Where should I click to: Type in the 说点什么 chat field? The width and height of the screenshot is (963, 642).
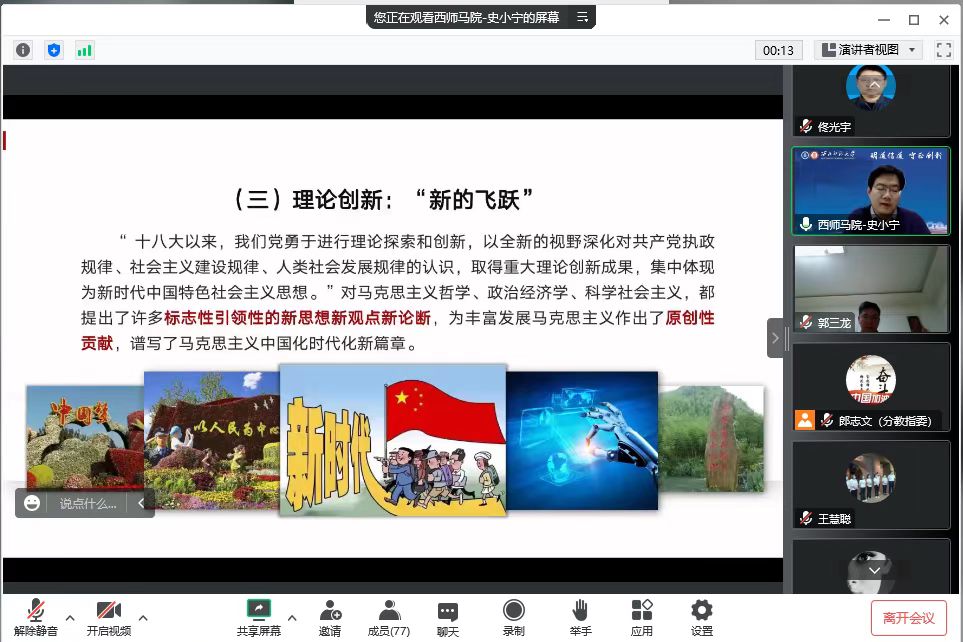(88, 504)
